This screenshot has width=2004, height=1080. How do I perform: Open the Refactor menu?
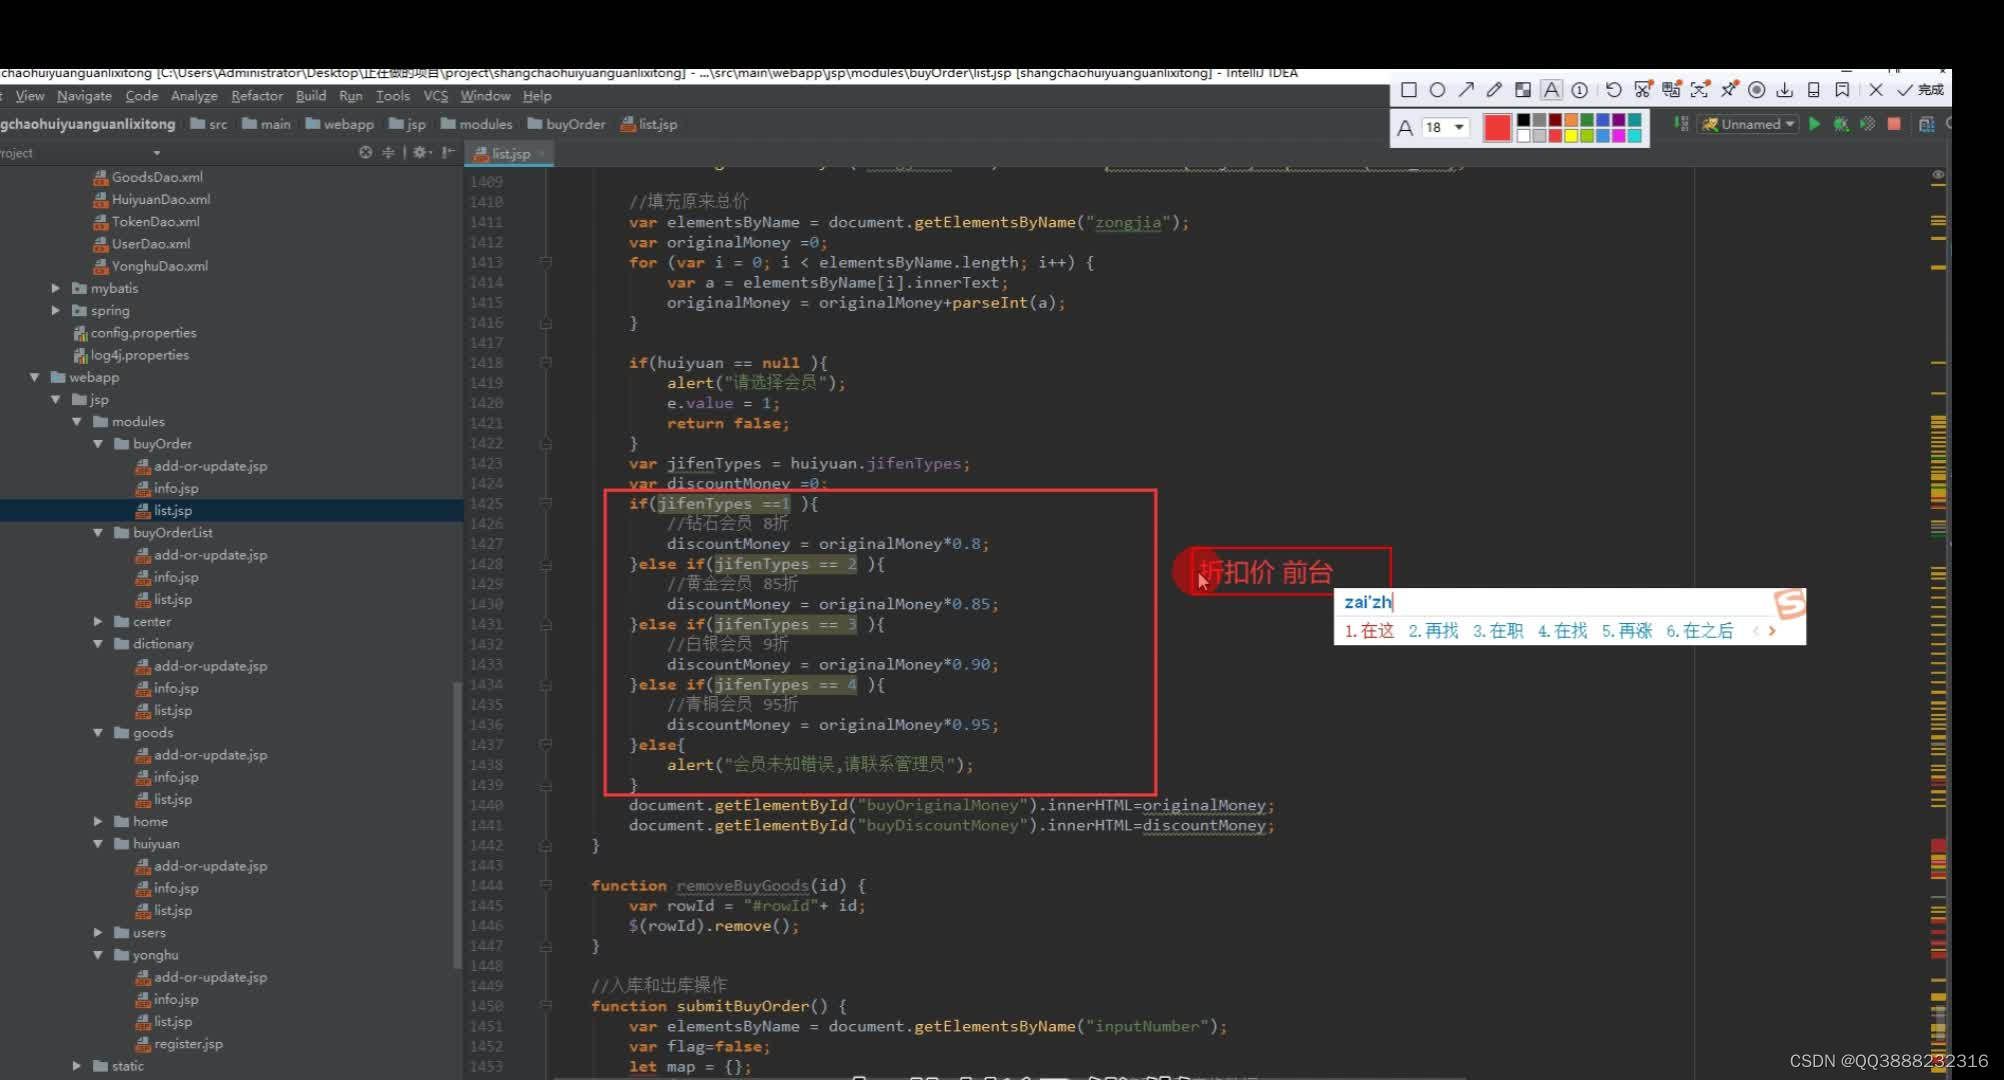click(x=257, y=96)
